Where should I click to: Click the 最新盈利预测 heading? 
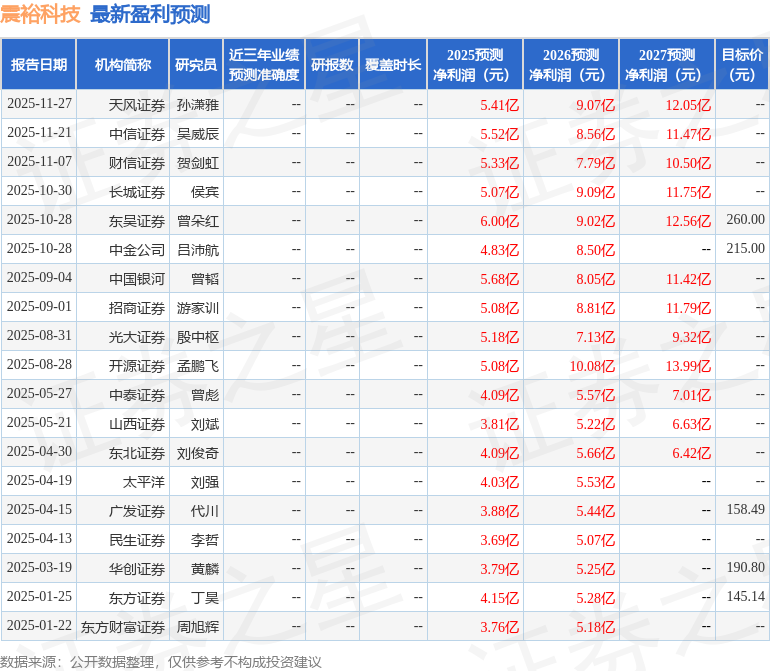[150, 14]
